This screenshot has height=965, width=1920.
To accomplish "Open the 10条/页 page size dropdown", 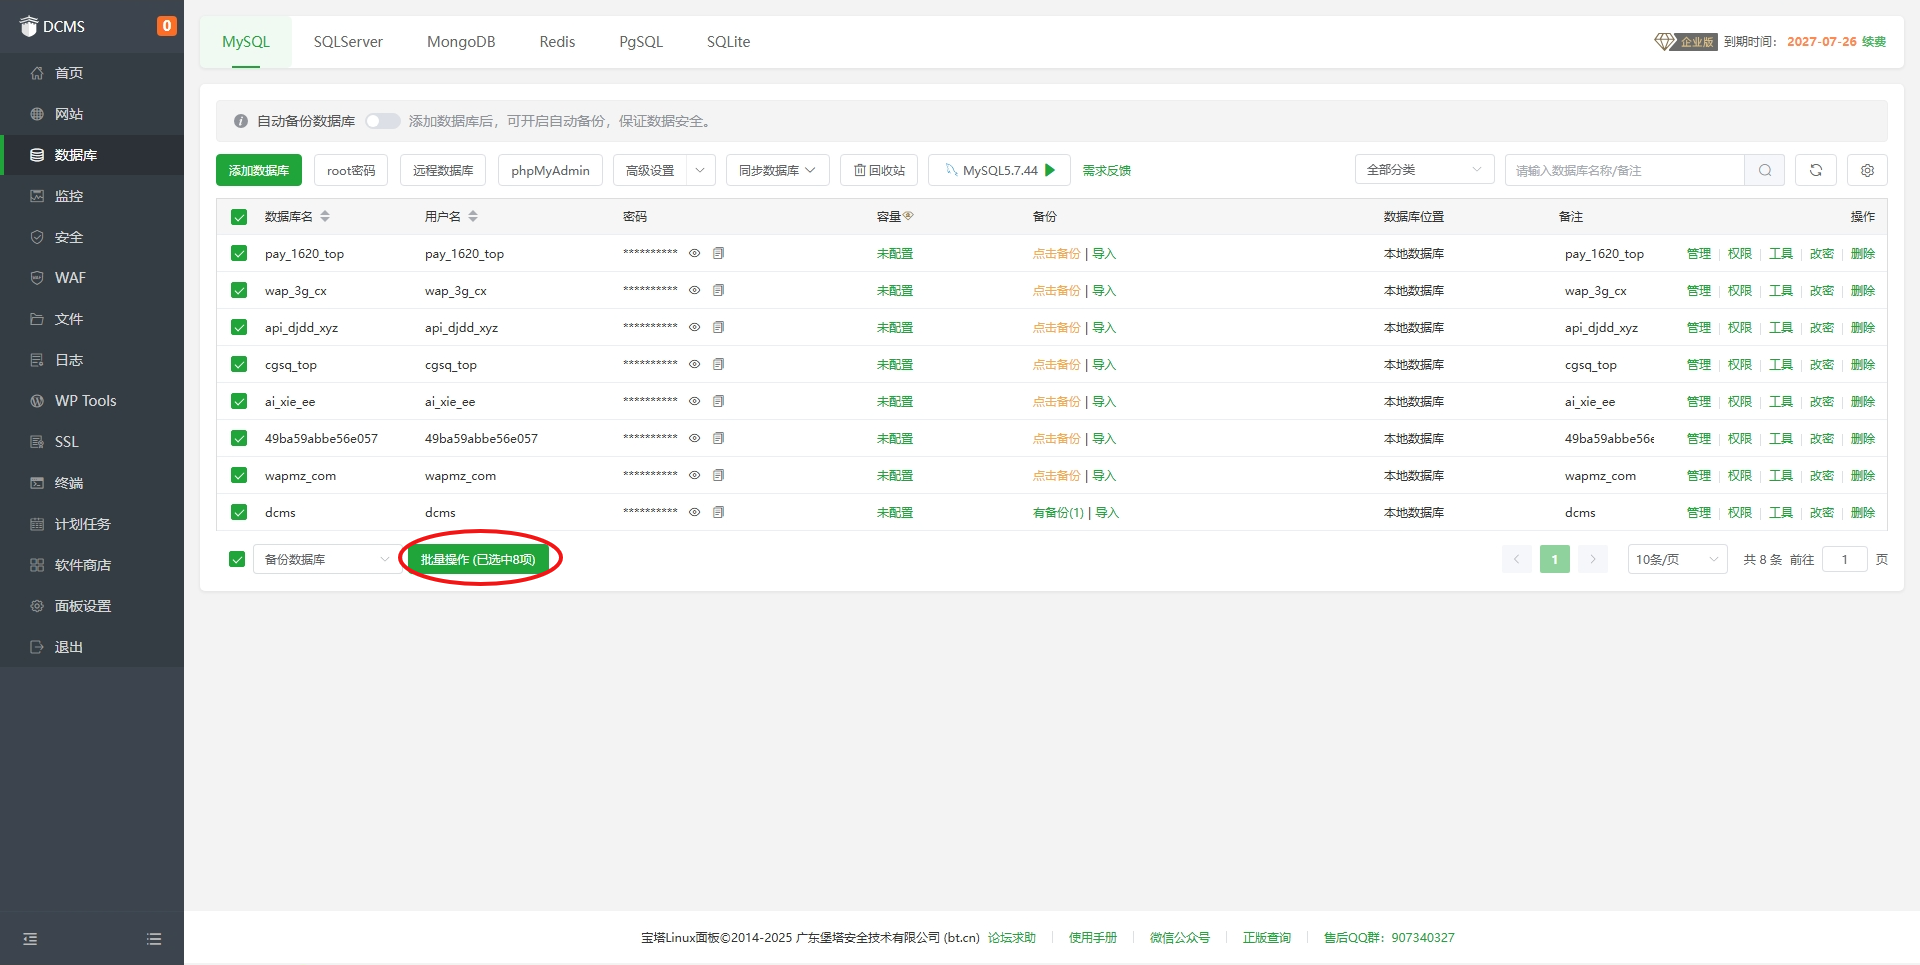I will [x=1677, y=559].
